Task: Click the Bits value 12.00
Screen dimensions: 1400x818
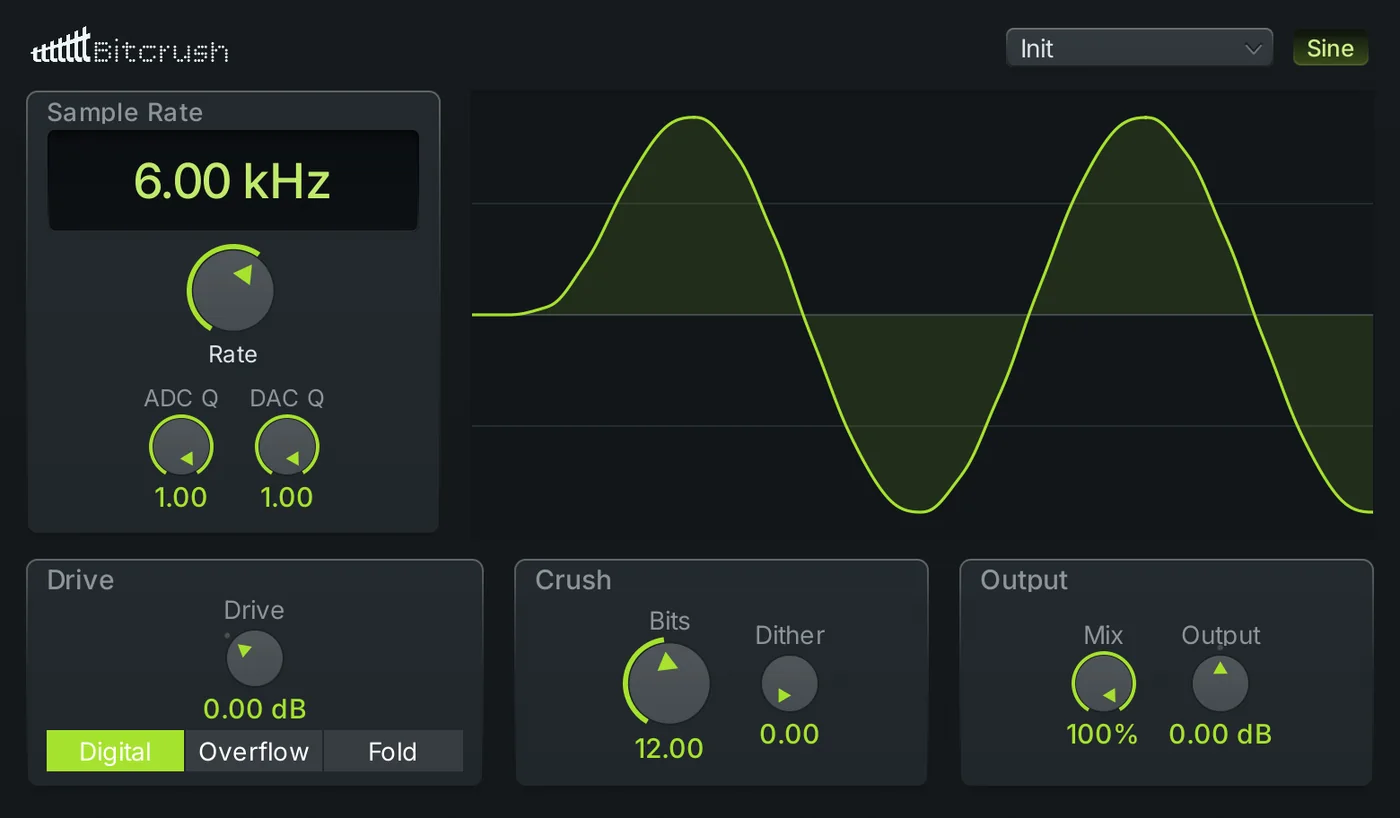Action: (669, 748)
